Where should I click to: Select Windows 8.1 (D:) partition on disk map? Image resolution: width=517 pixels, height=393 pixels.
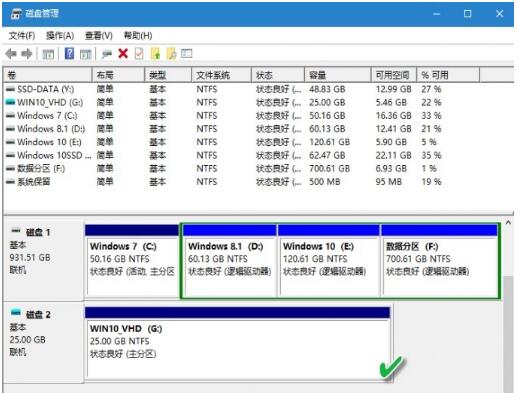tap(229, 260)
